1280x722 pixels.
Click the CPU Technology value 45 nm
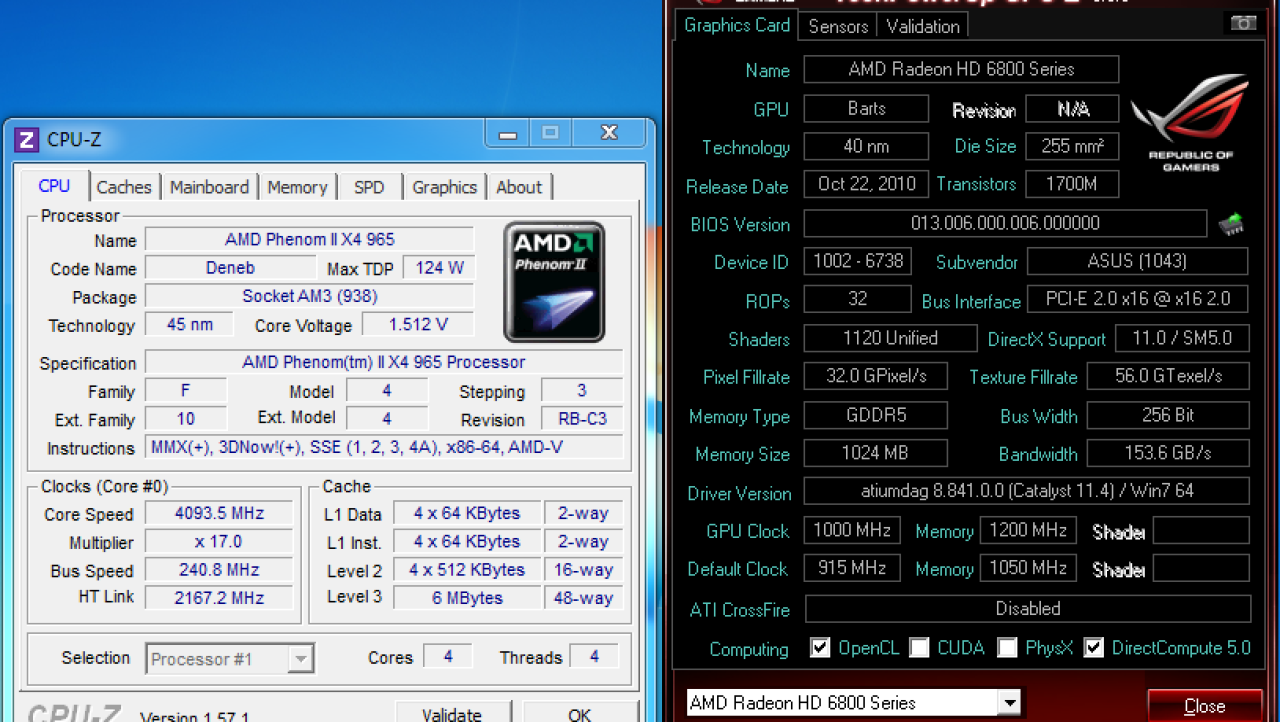tap(189, 324)
